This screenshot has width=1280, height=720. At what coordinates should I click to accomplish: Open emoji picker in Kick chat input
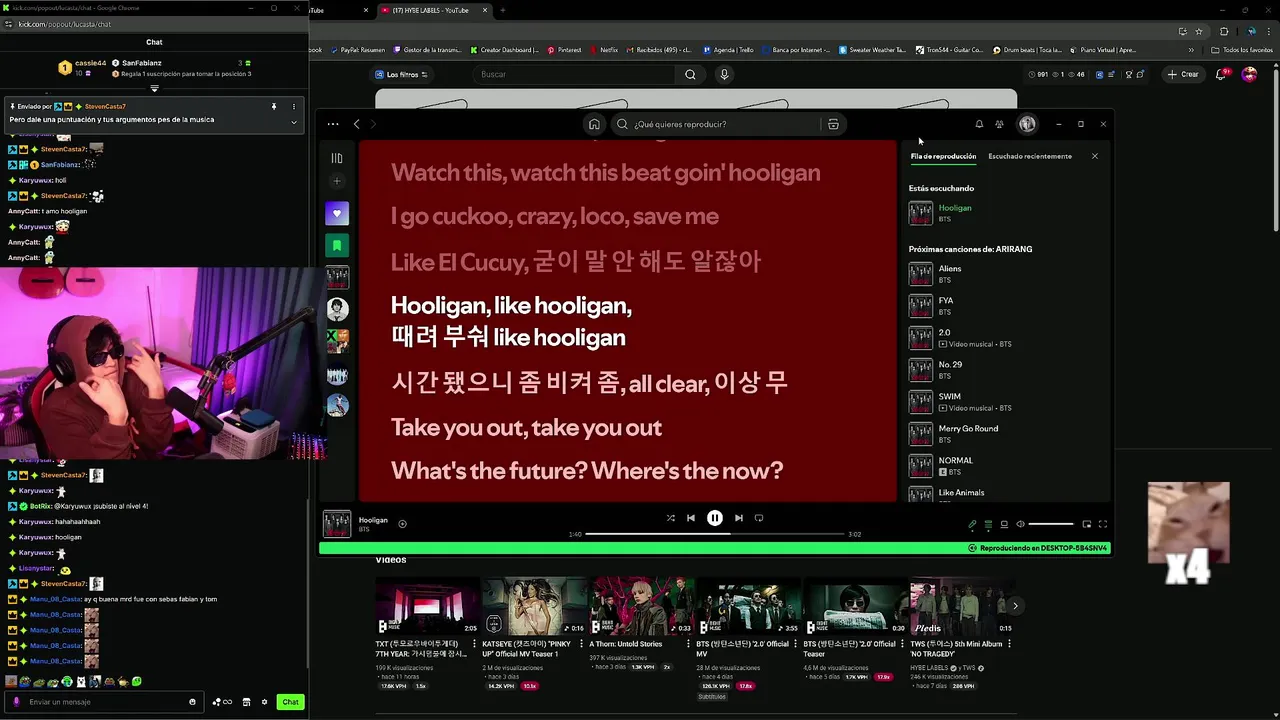[193, 702]
